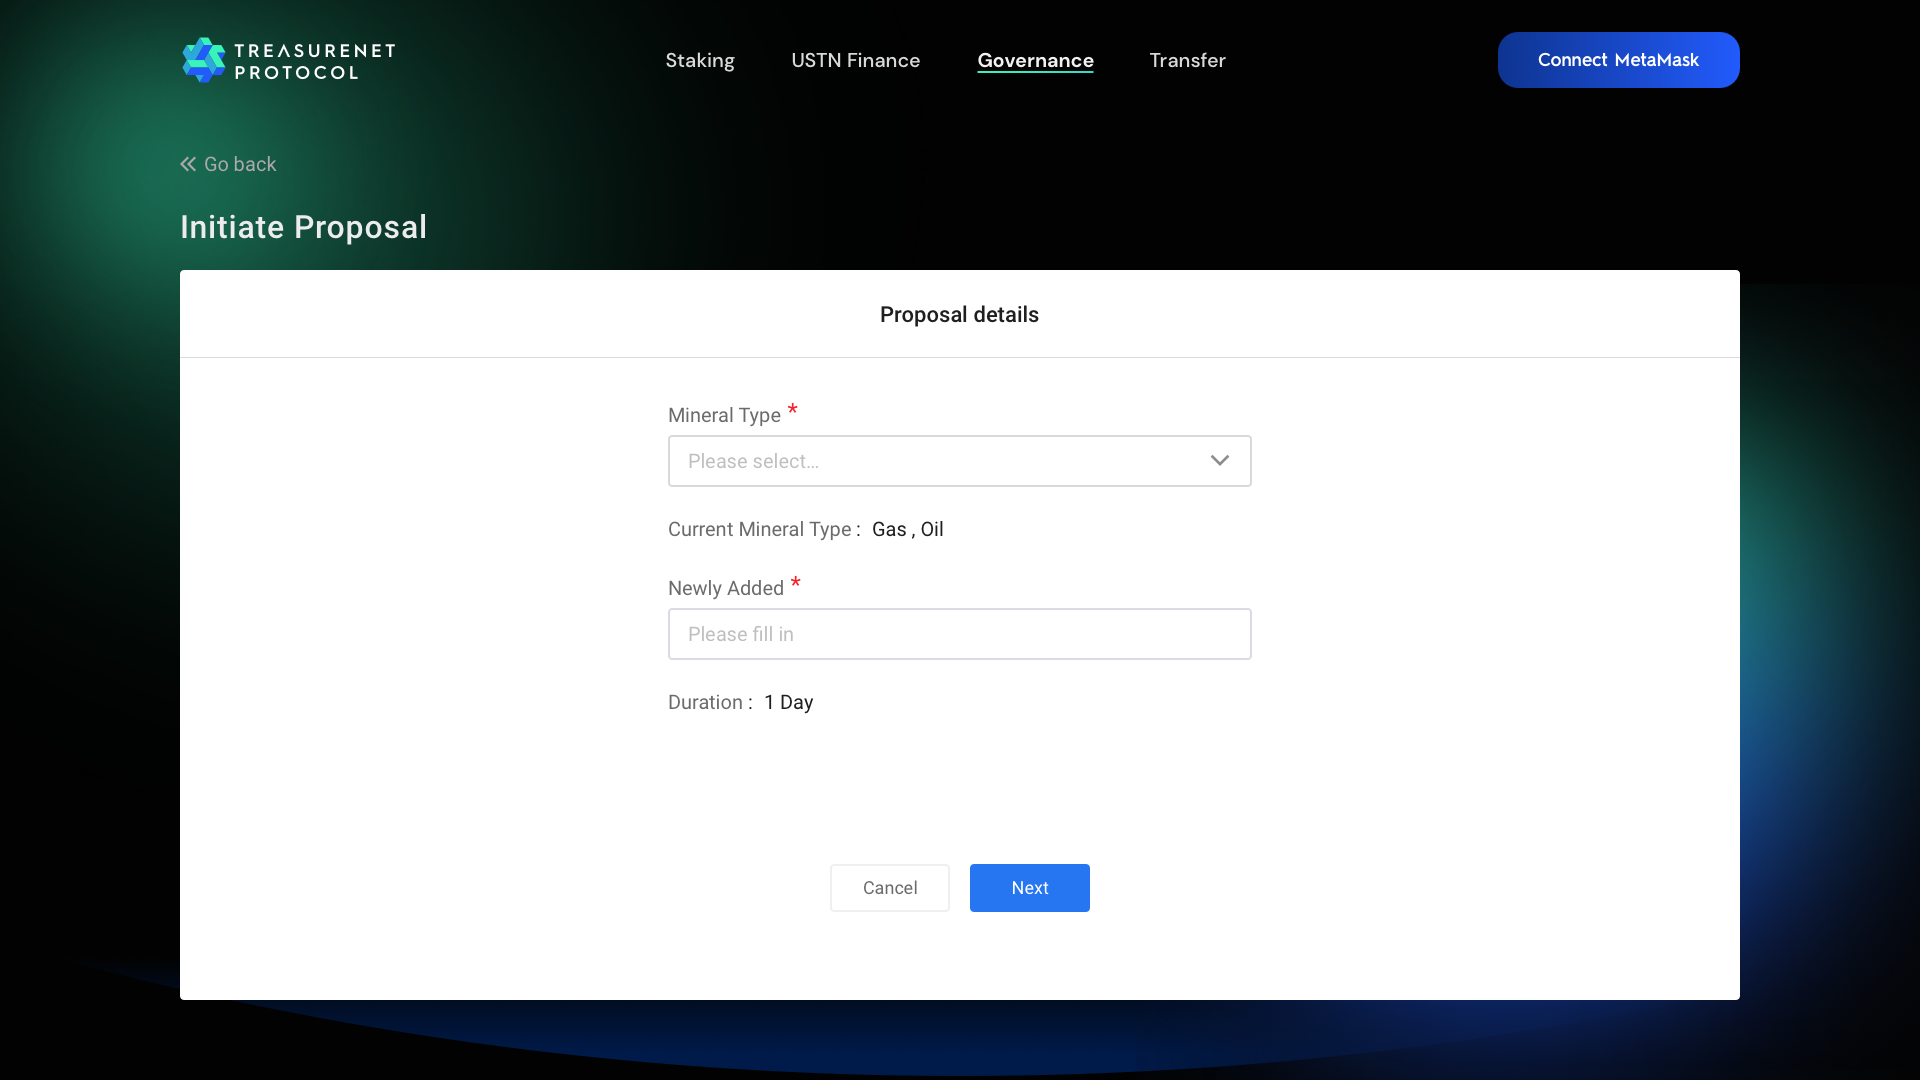The height and width of the screenshot is (1080, 1920).
Task: Click the Cancel button
Action: click(x=889, y=888)
